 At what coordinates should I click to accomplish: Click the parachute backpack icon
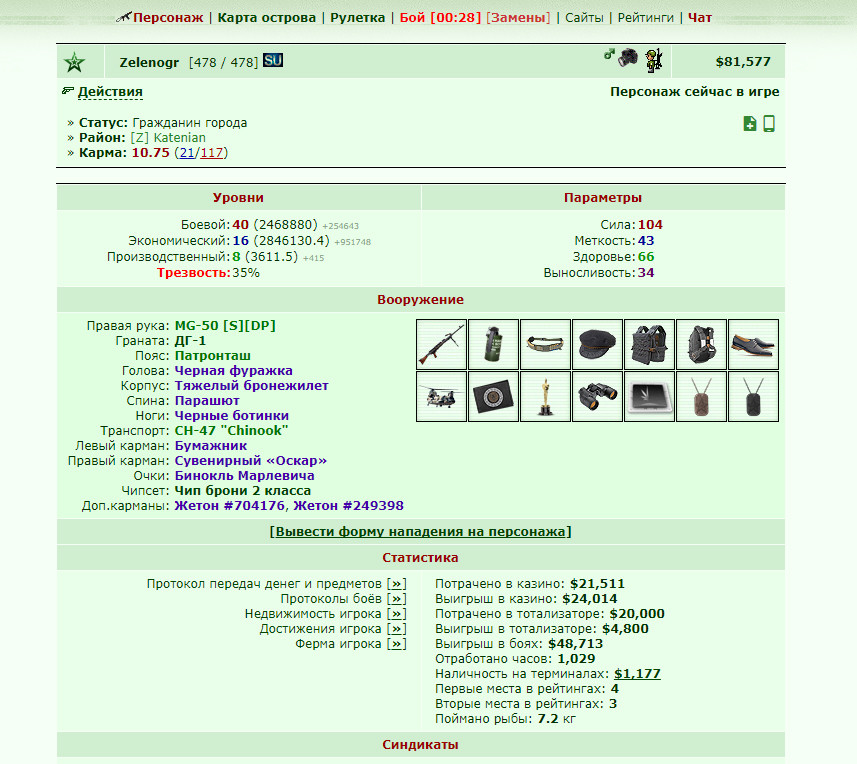click(701, 344)
